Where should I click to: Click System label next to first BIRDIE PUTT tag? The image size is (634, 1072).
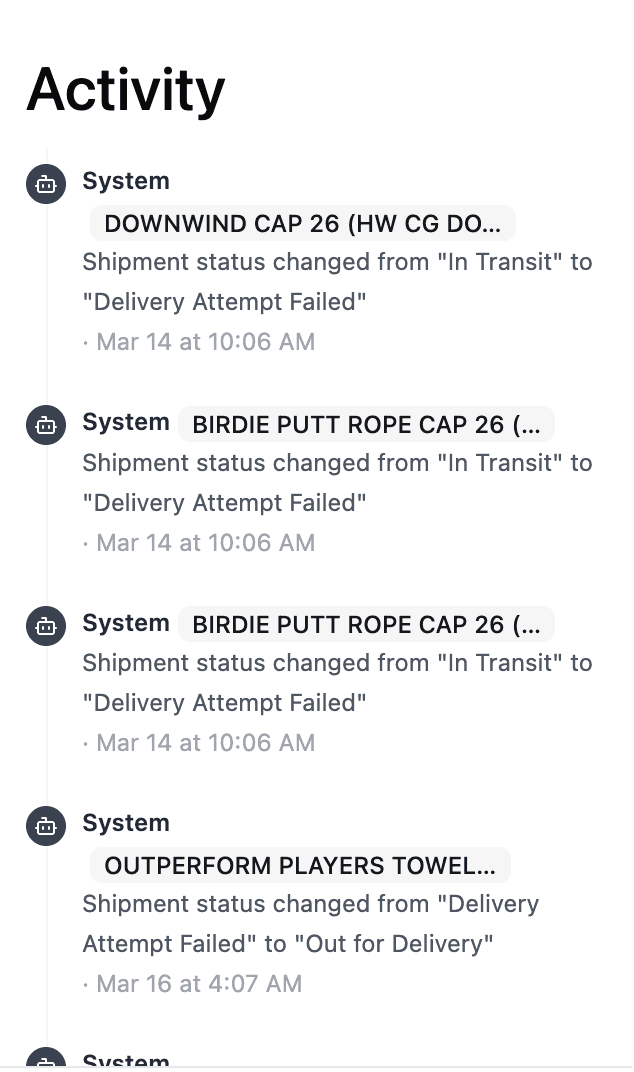[x=126, y=423]
